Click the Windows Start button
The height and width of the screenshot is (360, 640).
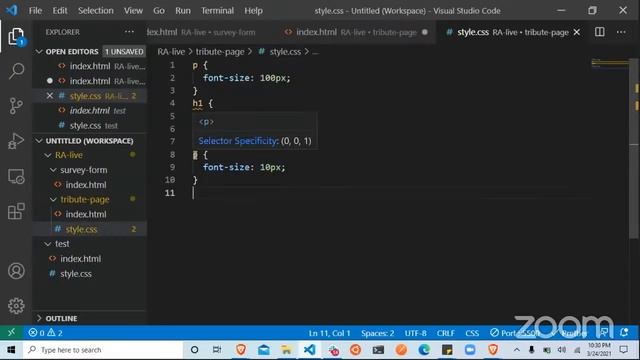tap(11, 350)
